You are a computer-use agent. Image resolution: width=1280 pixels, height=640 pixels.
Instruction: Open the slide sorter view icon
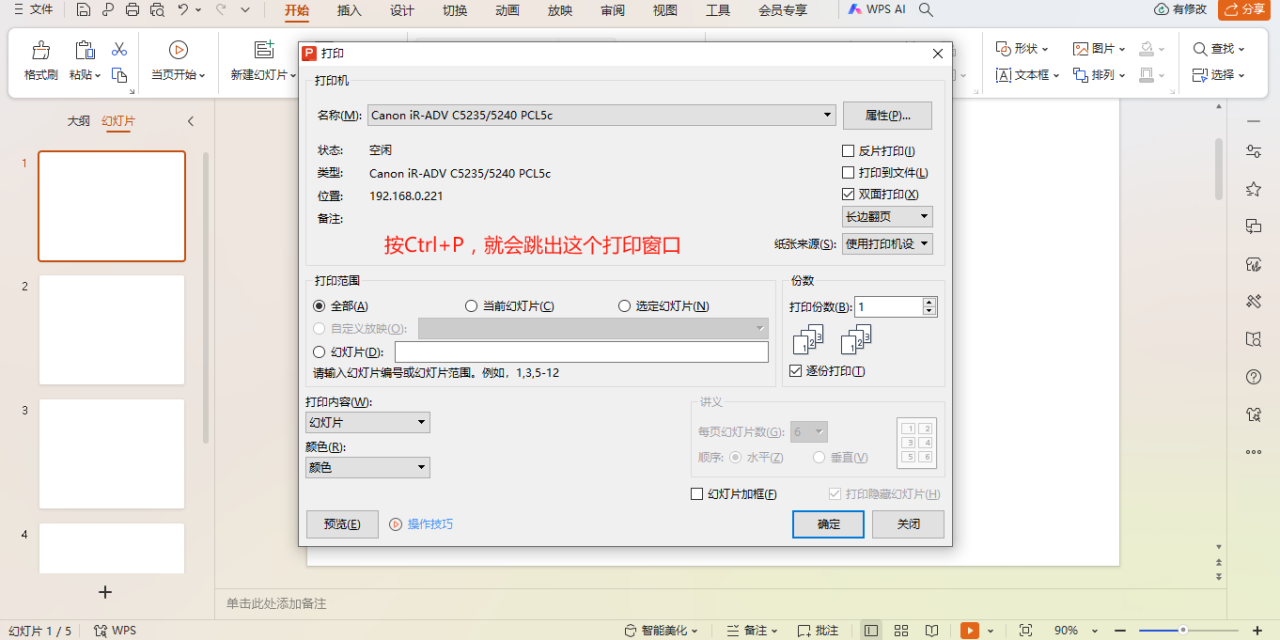[901, 630]
